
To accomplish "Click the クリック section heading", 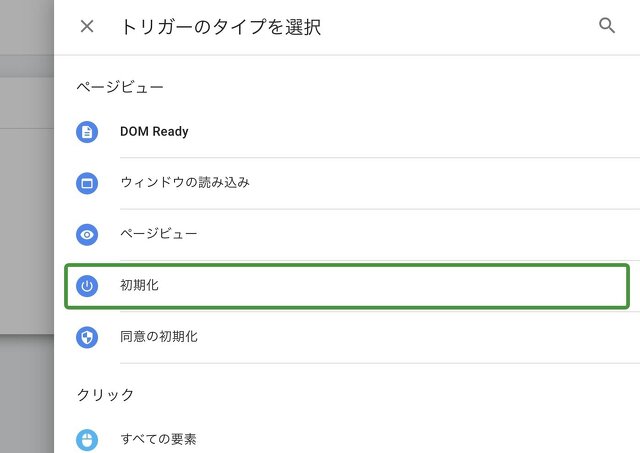I will click(x=105, y=395).
